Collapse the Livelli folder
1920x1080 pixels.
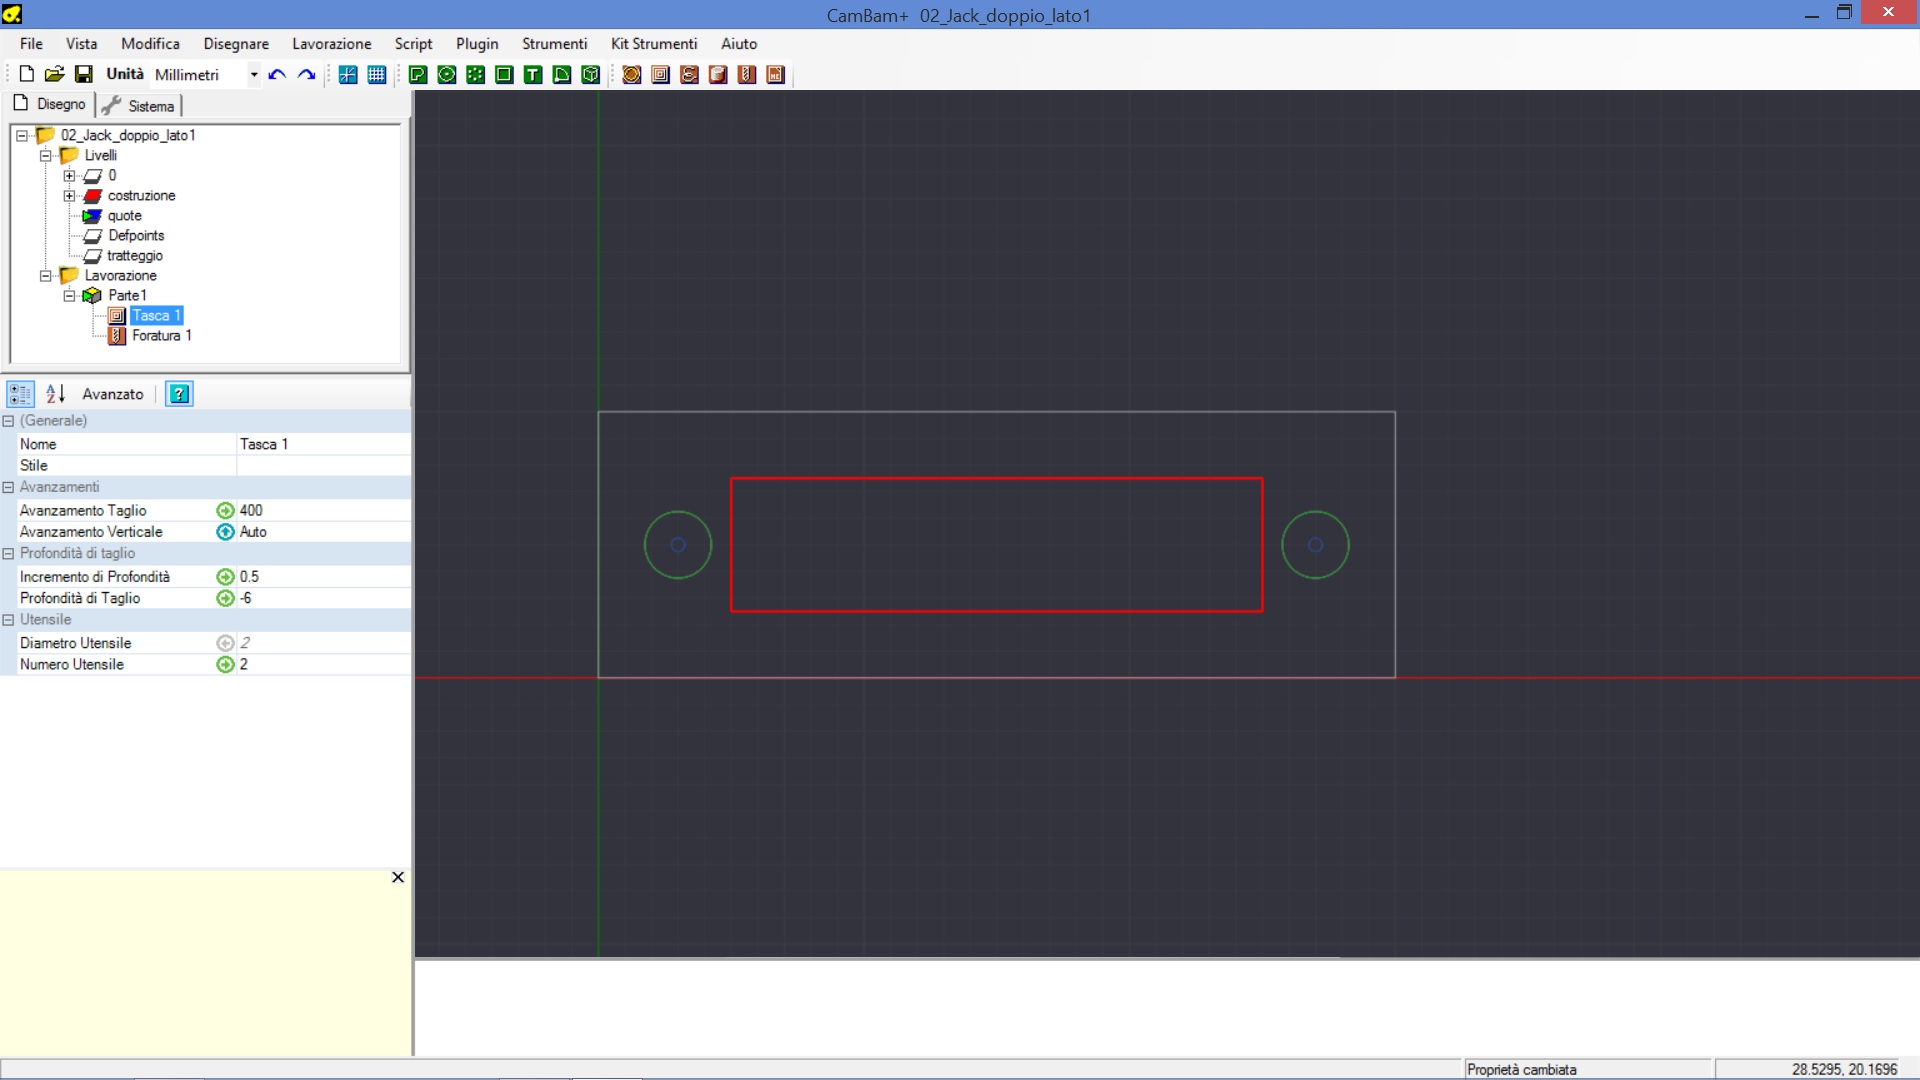click(x=45, y=155)
